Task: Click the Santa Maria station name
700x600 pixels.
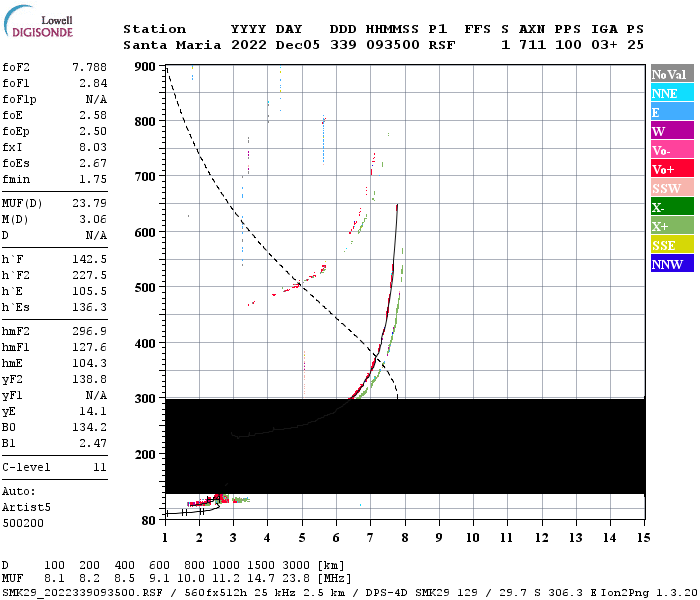Action: [172, 45]
